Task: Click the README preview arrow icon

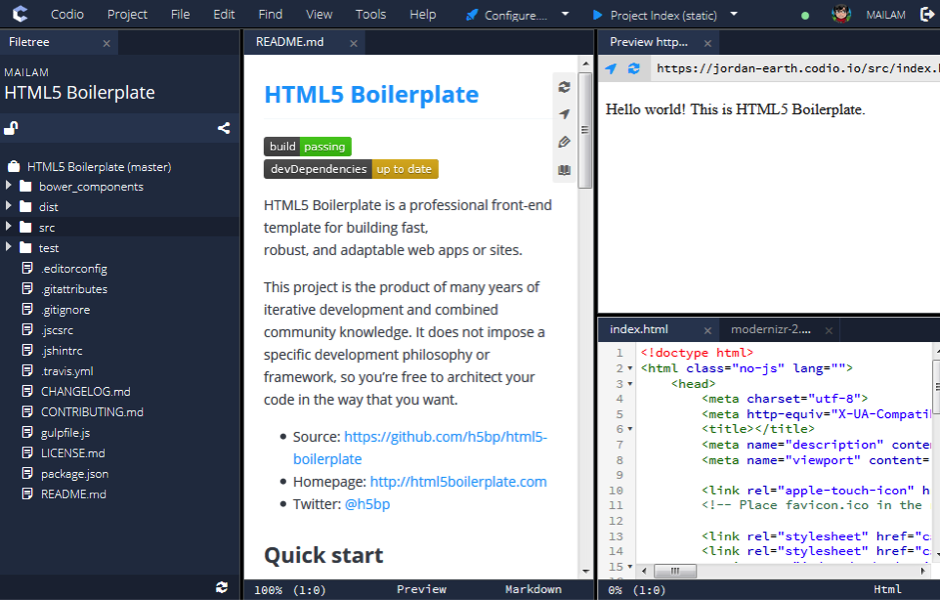Action: 564,114
